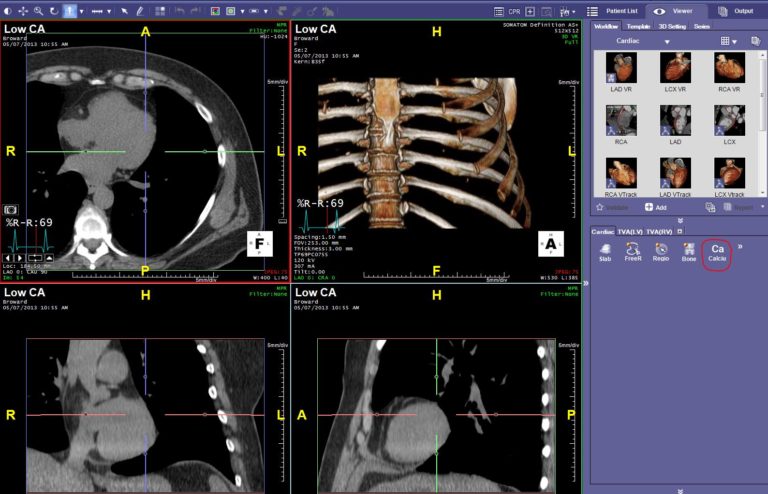768x494 pixels.
Task: Select the Template tab
Action: pos(638,26)
